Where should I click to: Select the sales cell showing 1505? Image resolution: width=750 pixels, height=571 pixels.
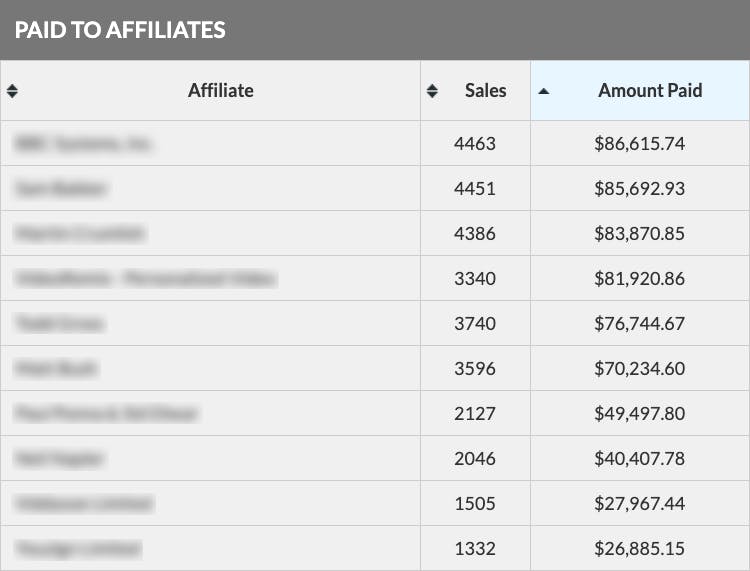475,504
